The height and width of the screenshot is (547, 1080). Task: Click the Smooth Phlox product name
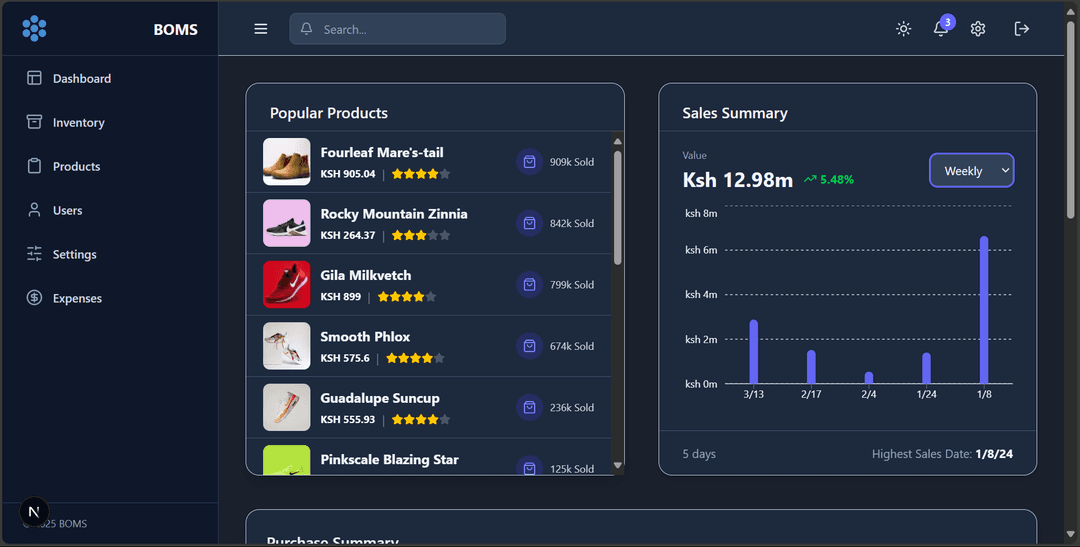365,337
